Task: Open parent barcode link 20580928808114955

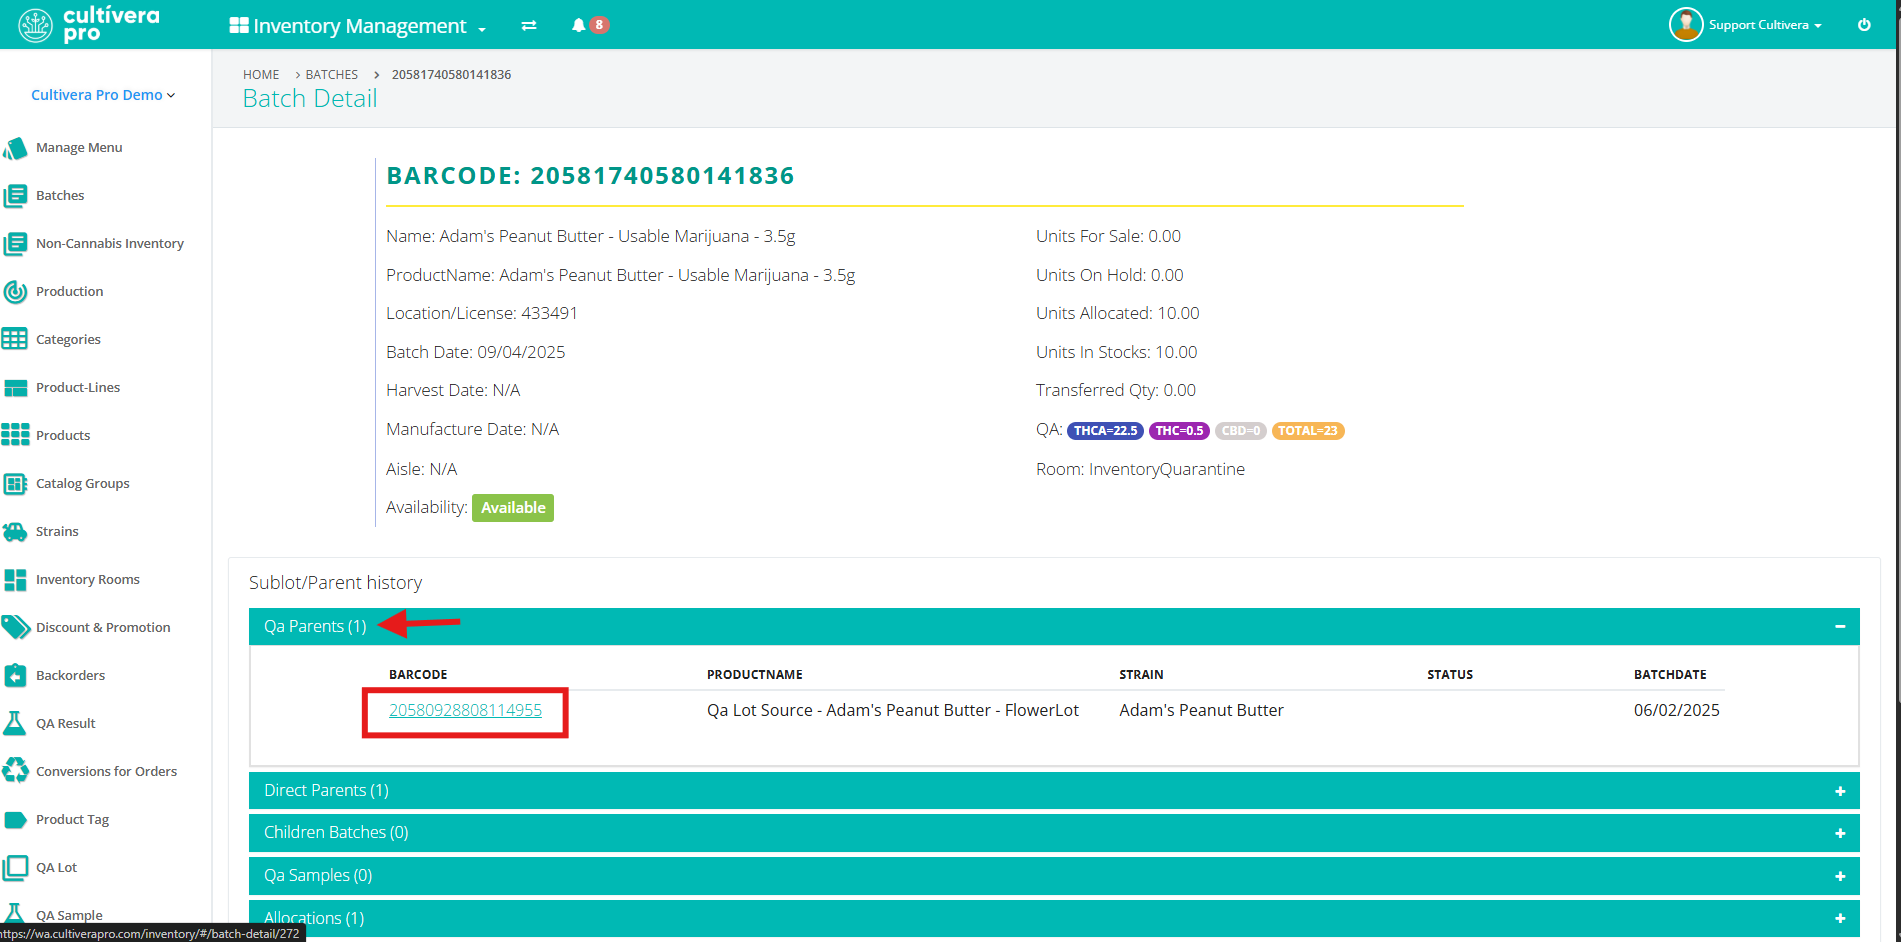Action: click(465, 710)
